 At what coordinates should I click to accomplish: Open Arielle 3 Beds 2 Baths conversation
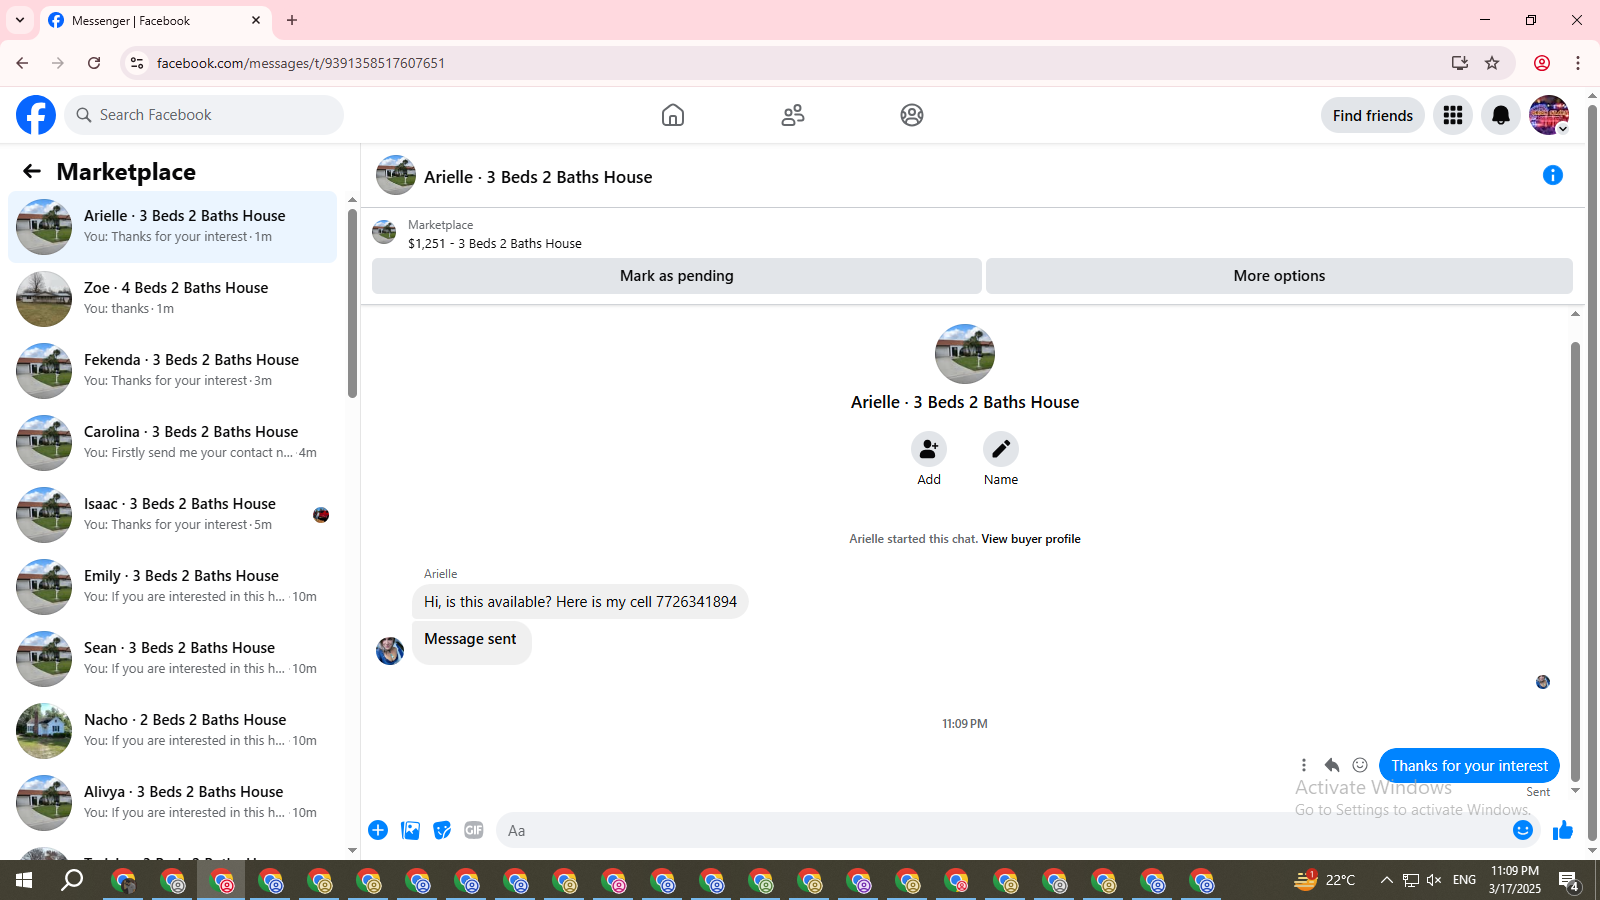coord(173,227)
